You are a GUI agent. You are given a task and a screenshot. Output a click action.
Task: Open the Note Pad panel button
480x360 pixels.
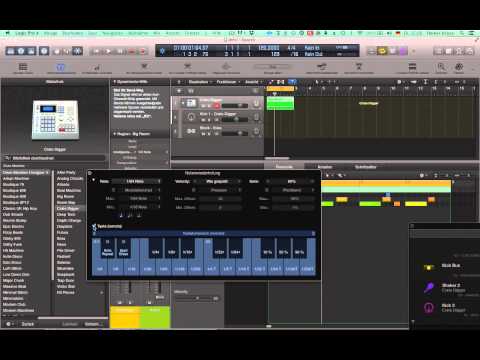click(x=448, y=51)
